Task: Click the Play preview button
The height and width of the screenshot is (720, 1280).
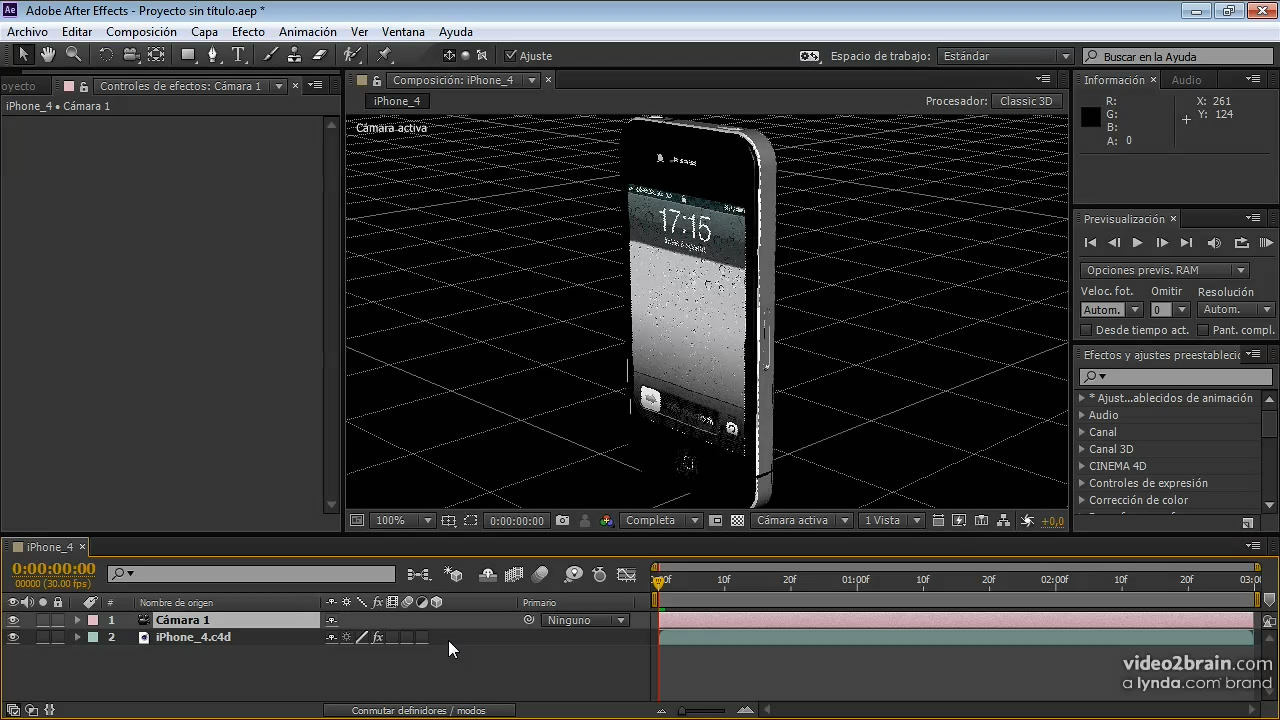Action: point(1137,243)
